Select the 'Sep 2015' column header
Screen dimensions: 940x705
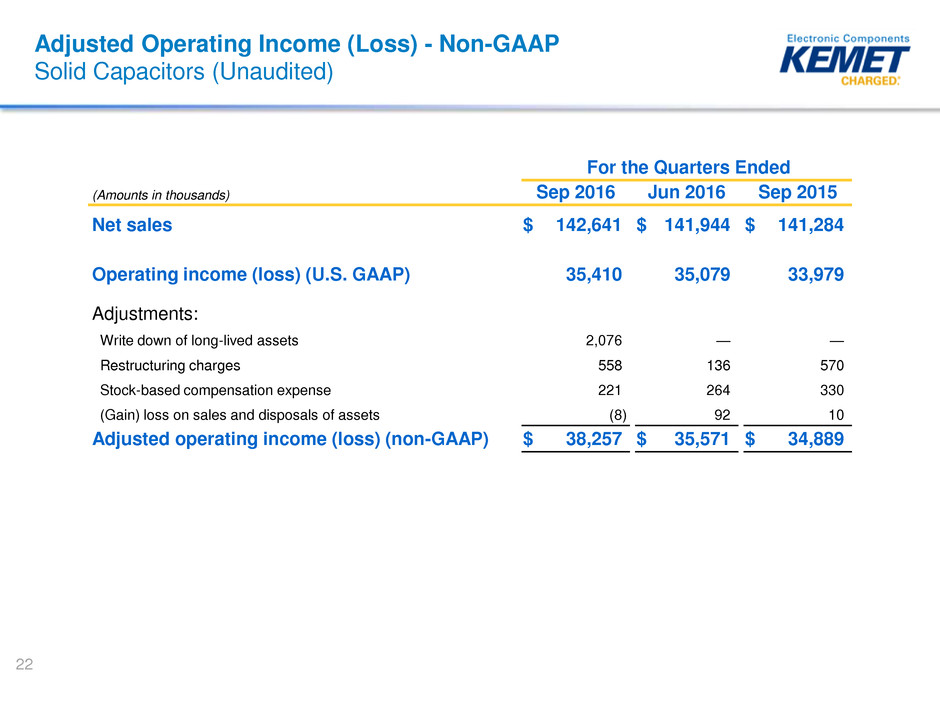[x=798, y=193]
